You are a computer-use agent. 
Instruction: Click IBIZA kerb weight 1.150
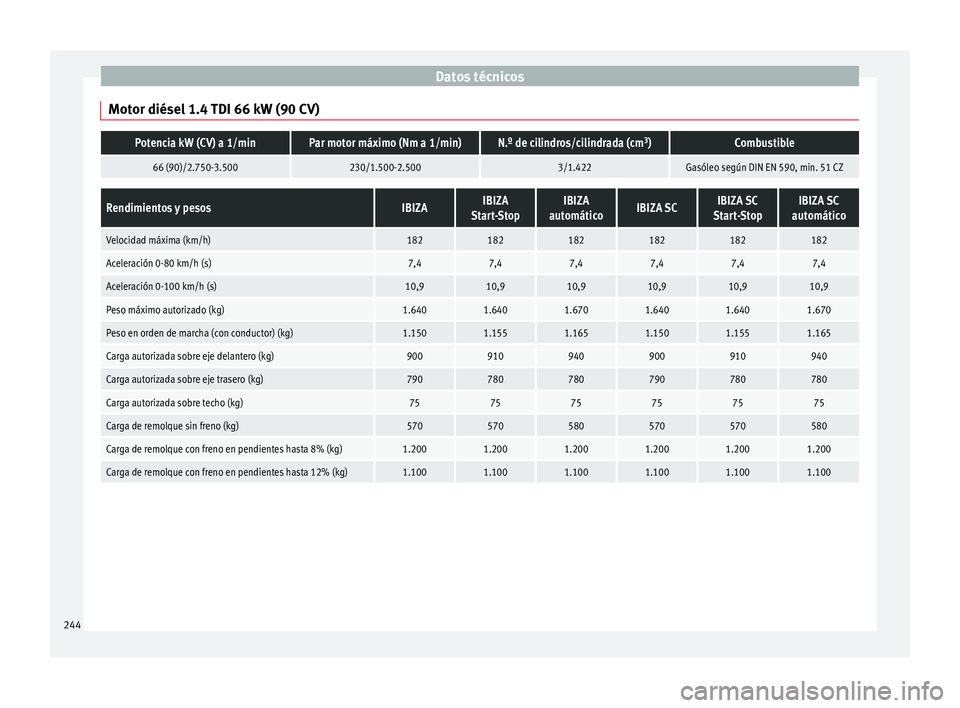[414, 333]
